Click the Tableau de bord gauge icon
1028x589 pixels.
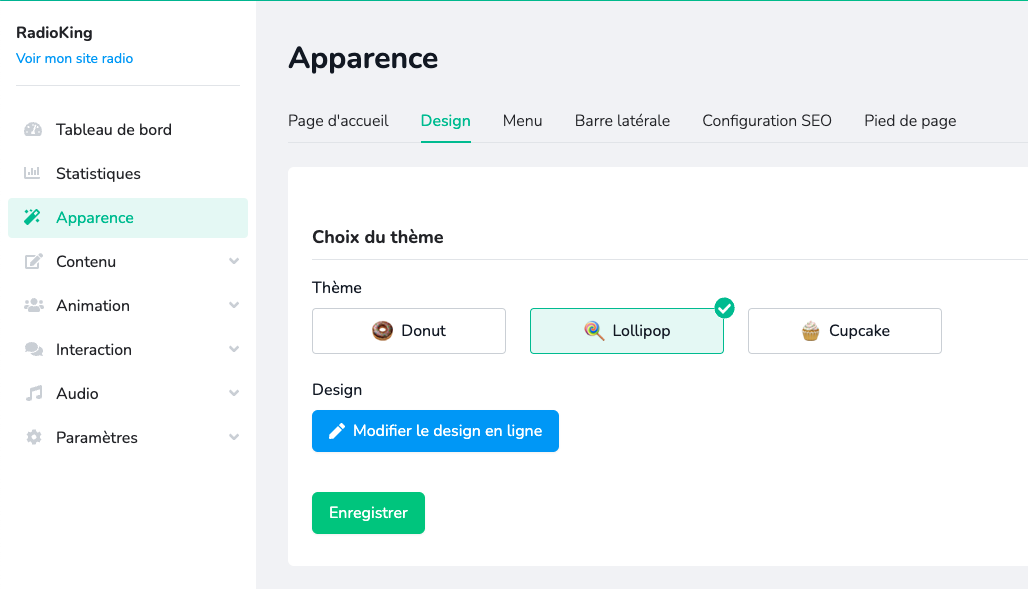pos(34,130)
